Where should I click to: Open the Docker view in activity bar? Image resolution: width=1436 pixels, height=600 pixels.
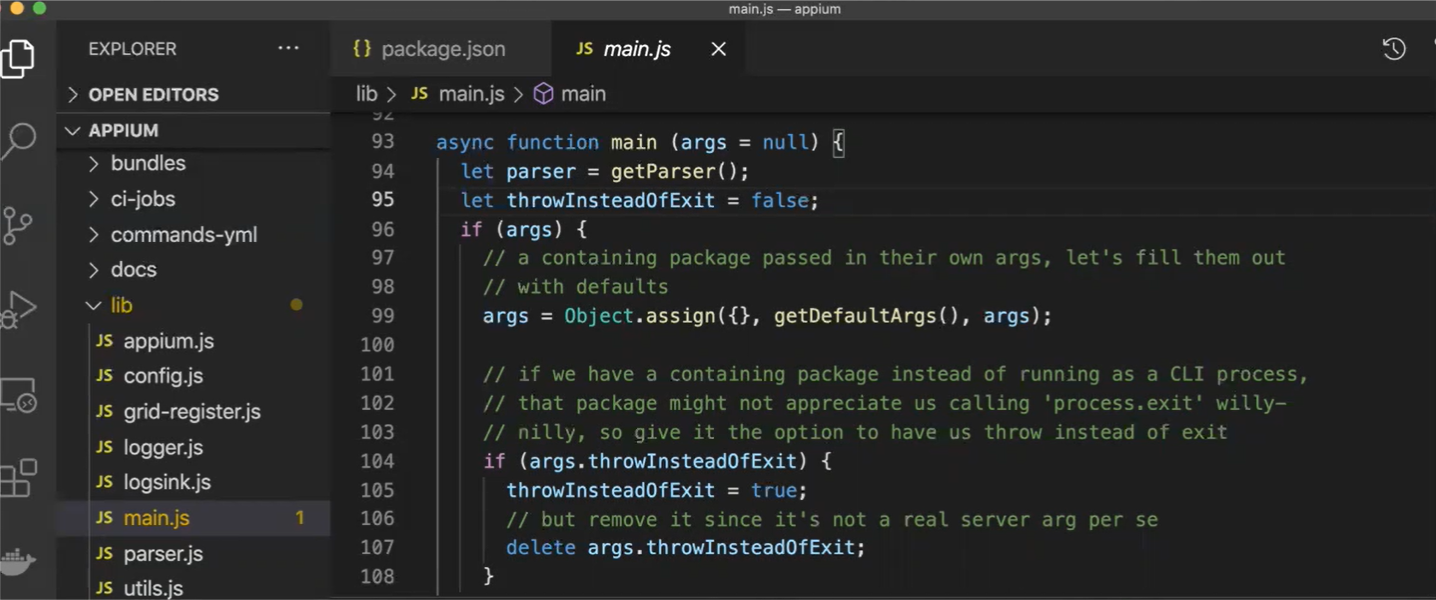pyautogui.click(x=17, y=562)
